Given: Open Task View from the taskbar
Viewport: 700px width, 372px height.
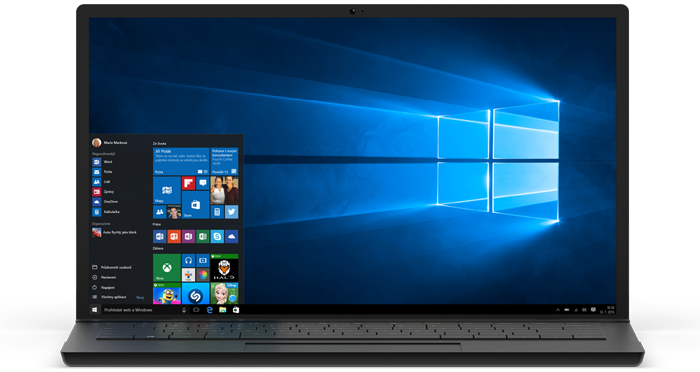Looking at the screenshot, I should pos(196,309).
